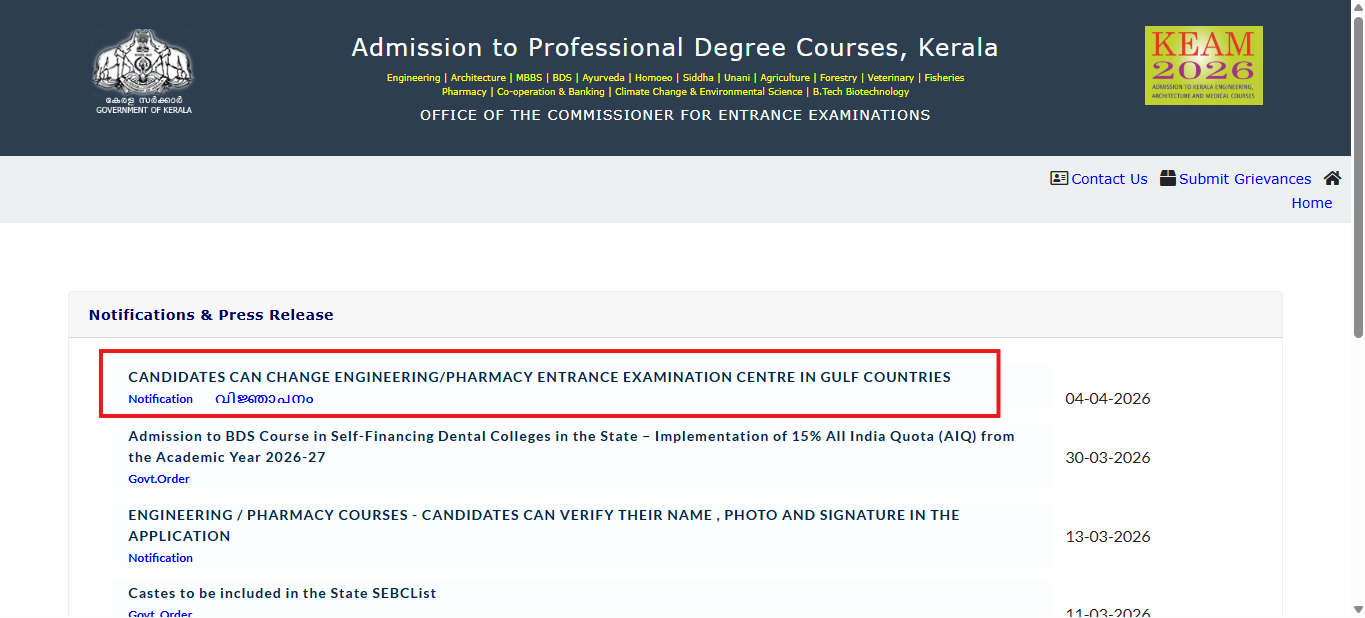Open the MBBS course link
Image resolution: width=1365 pixels, height=618 pixels.
(x=527, y=77)
